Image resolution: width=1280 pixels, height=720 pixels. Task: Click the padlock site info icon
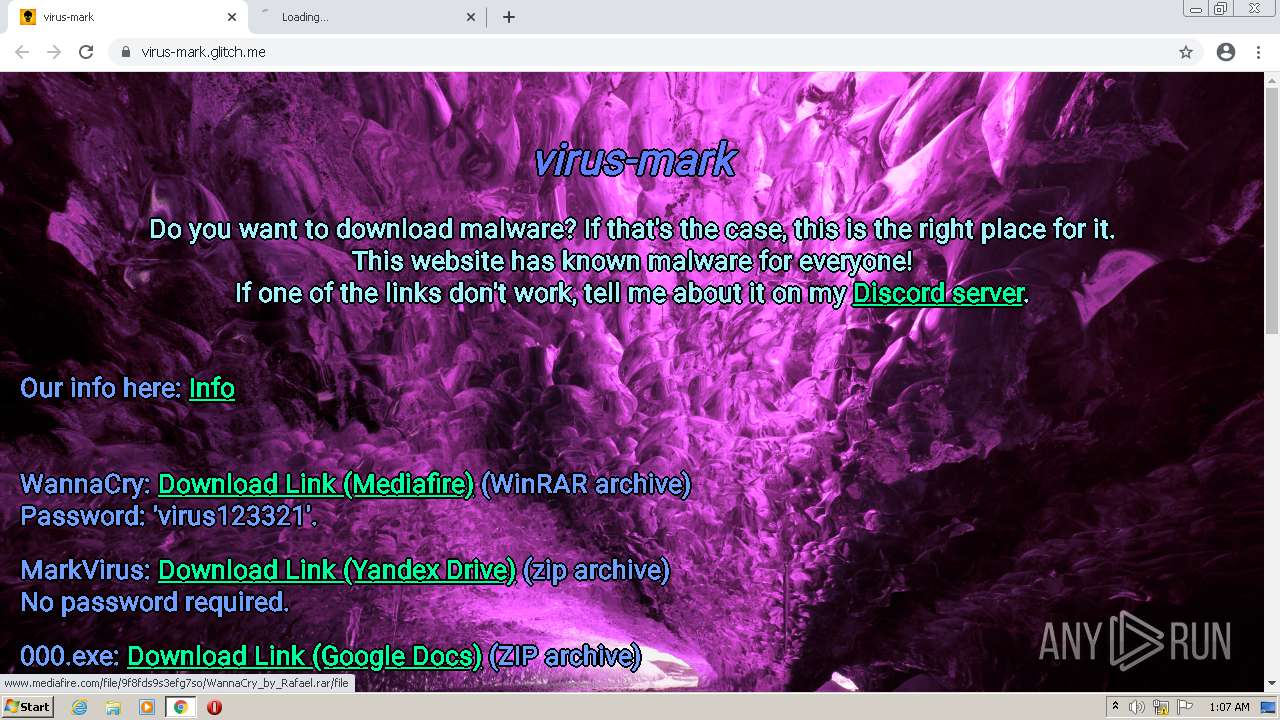(x=125, y=52)
